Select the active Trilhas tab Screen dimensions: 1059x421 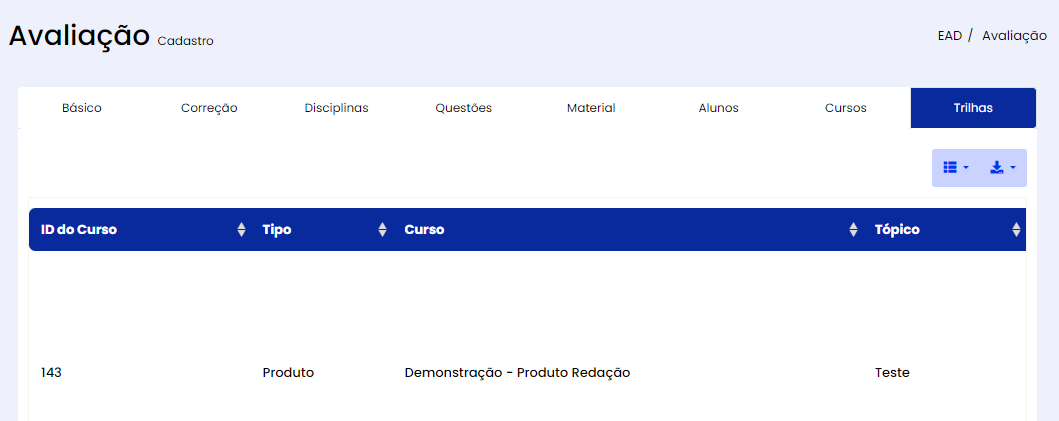[x=973, y=108]
